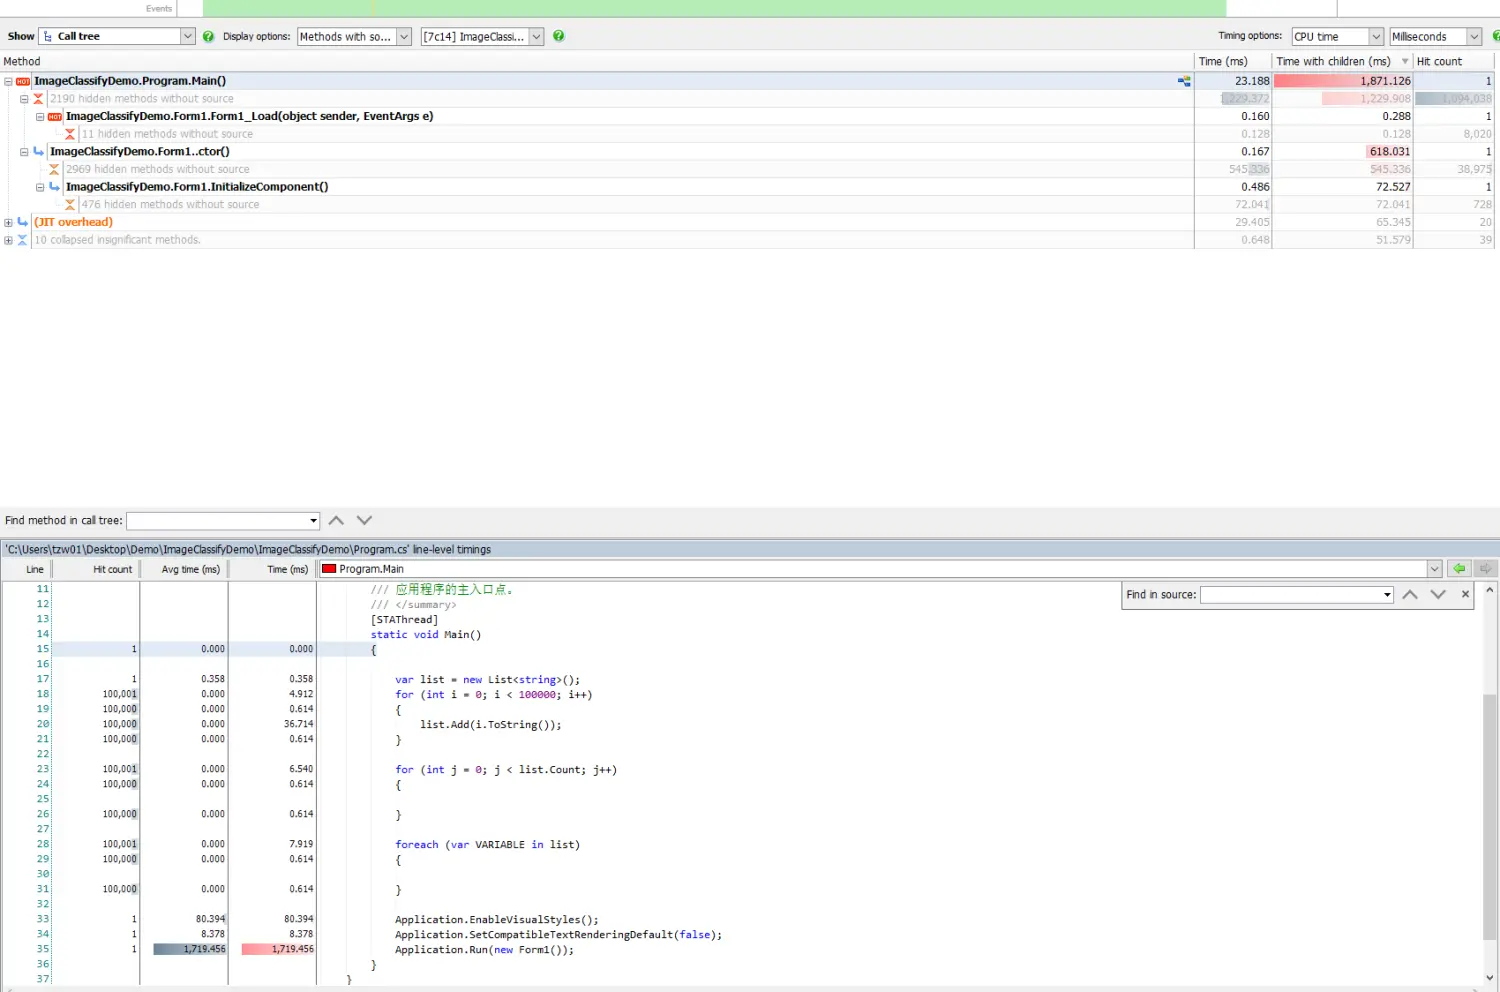Open the Show Call tree dropdown

pyautogui.click(x=187, y=36)
